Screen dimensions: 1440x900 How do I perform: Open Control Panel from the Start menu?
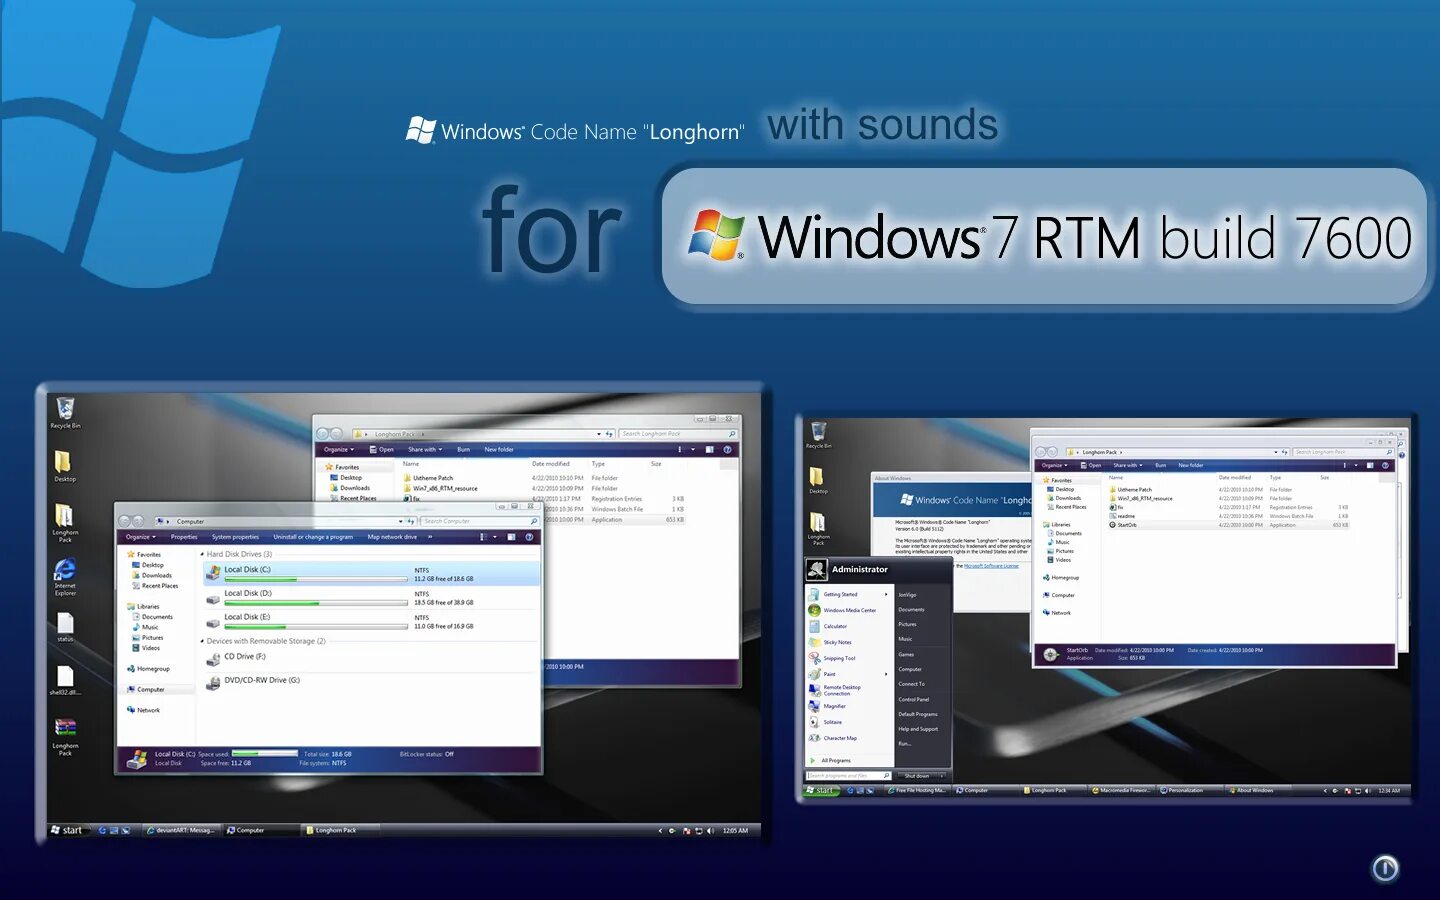[914, 699]
